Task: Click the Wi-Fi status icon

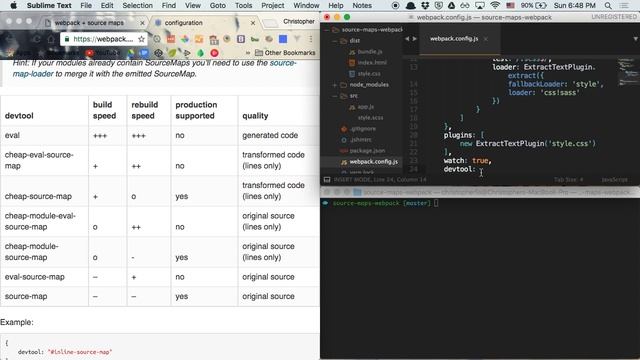Action: 495,5
